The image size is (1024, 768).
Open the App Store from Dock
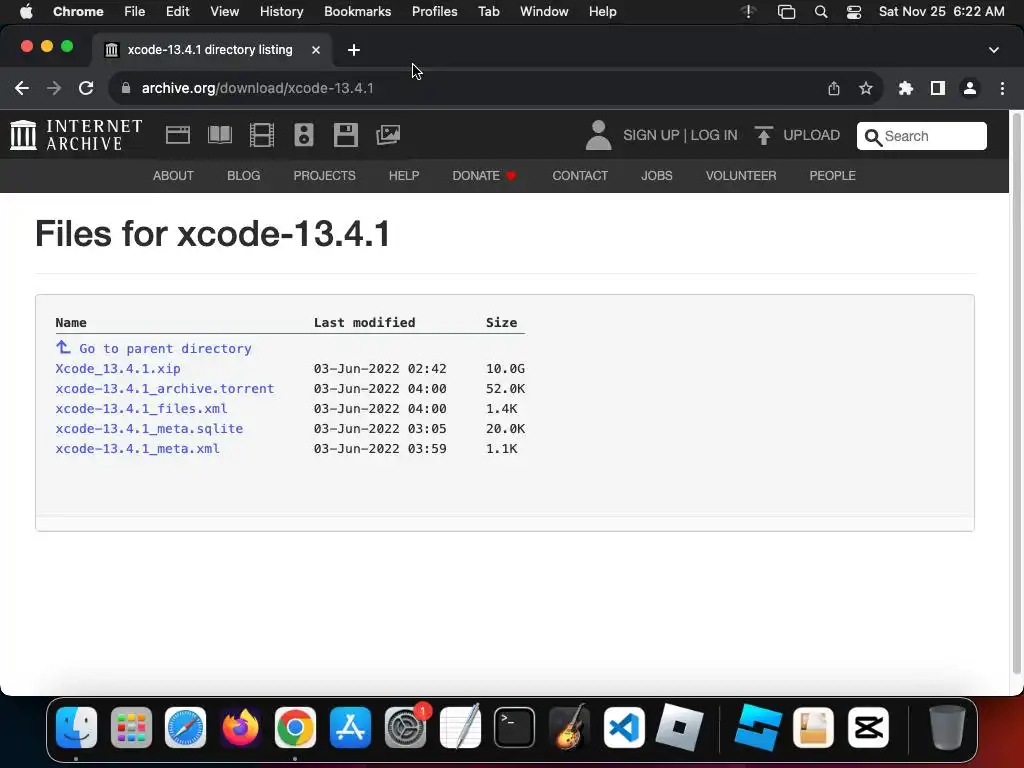[350, 727]
